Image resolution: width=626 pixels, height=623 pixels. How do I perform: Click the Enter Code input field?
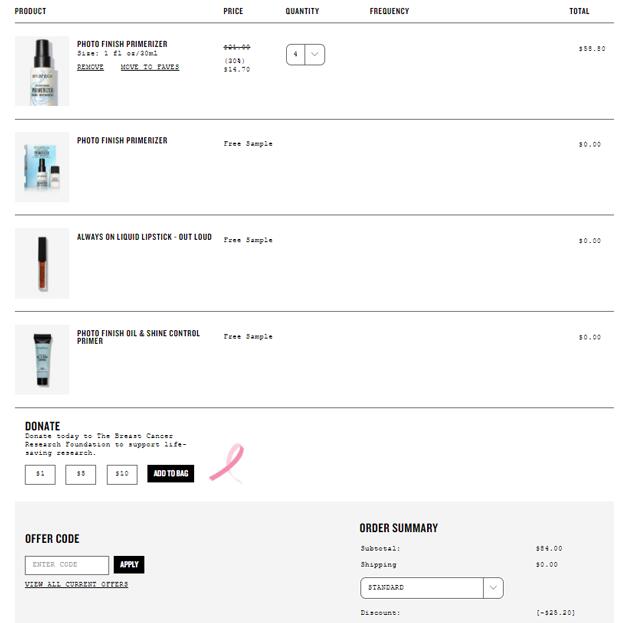coord(67,565)
